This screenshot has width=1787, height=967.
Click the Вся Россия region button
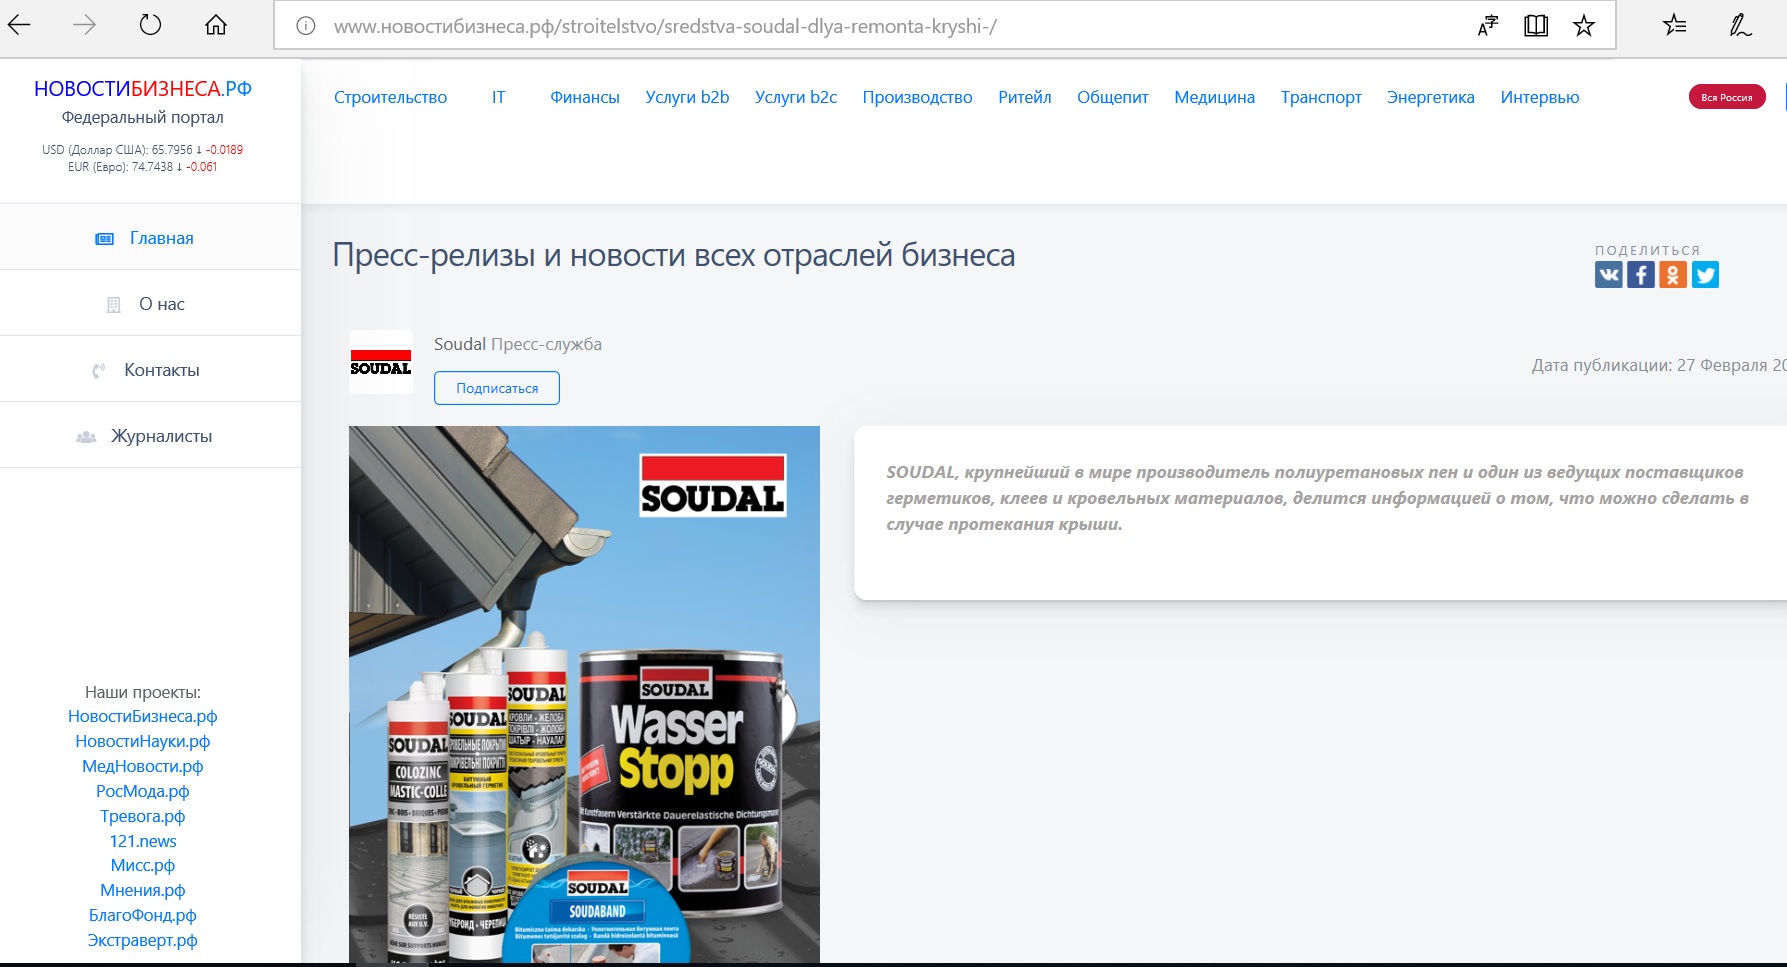click(x=1727, y=97)
